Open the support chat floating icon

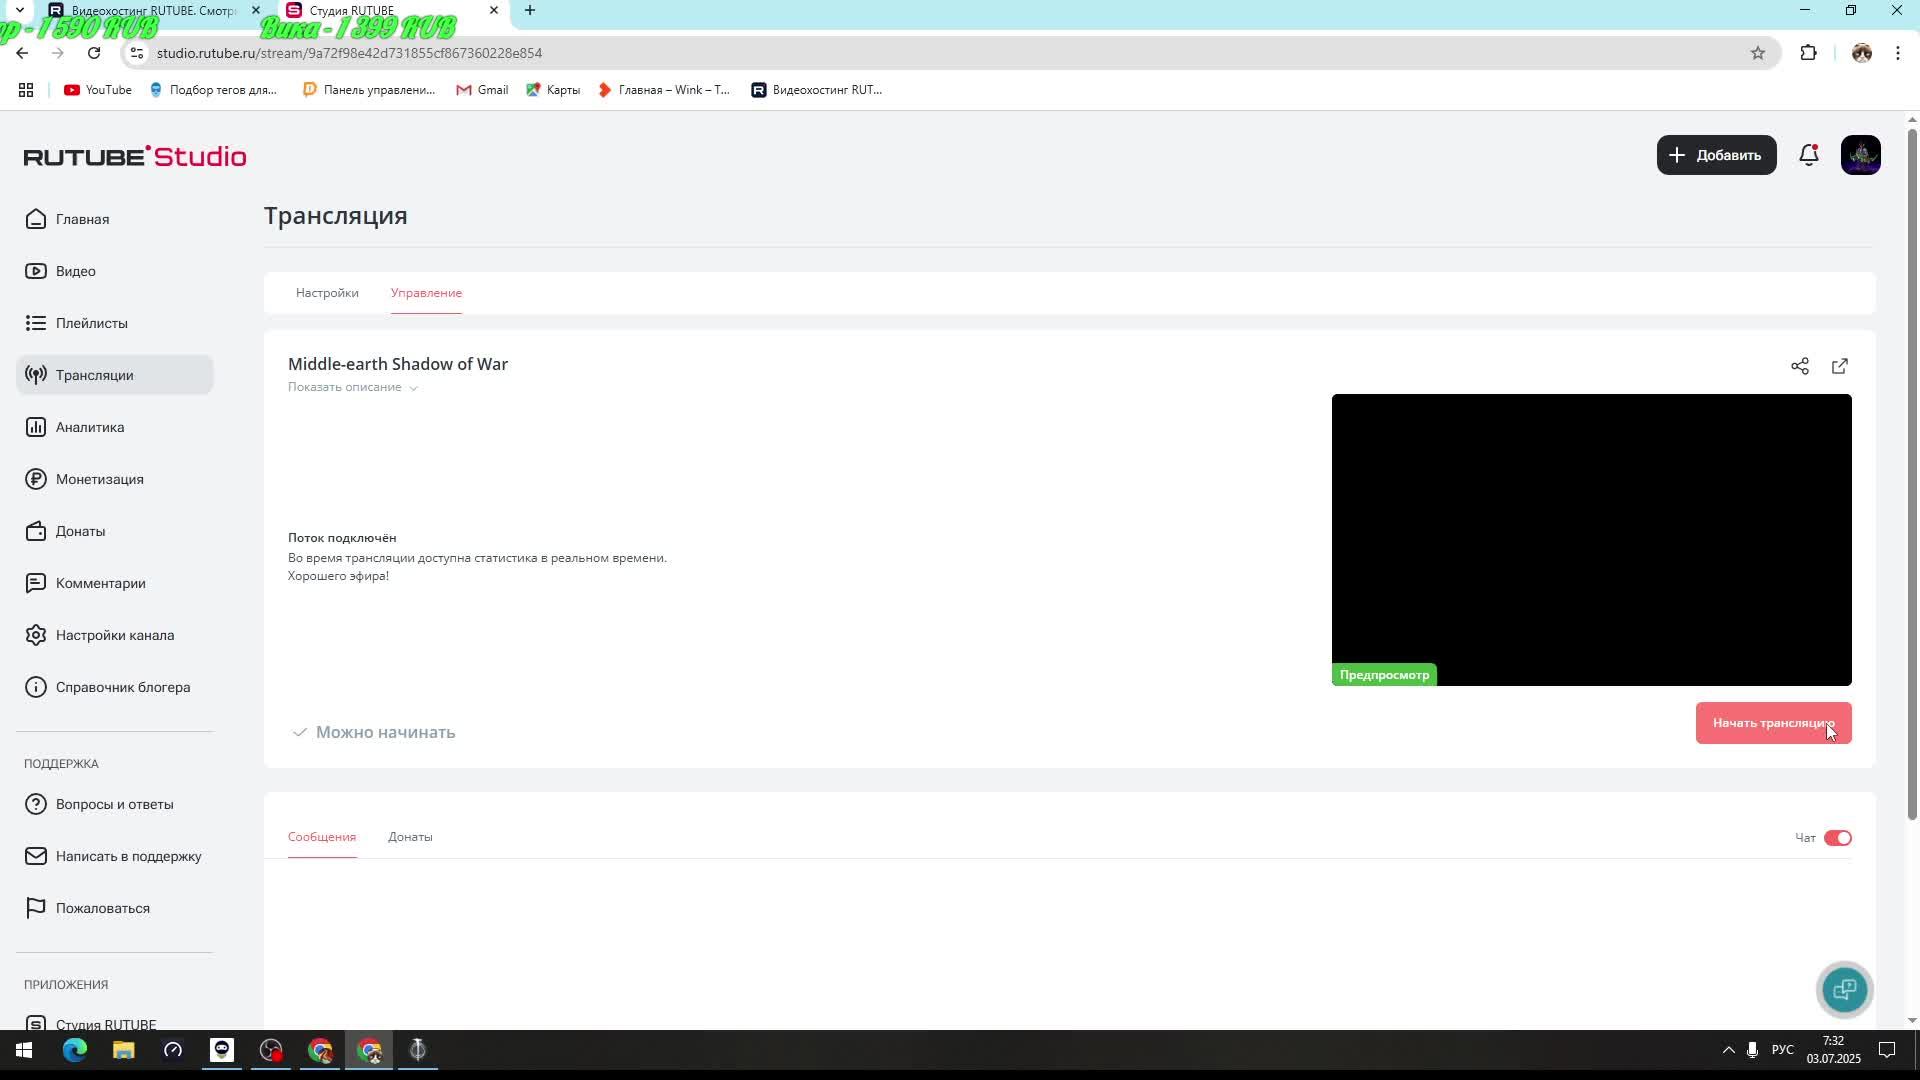point(1844,989)
